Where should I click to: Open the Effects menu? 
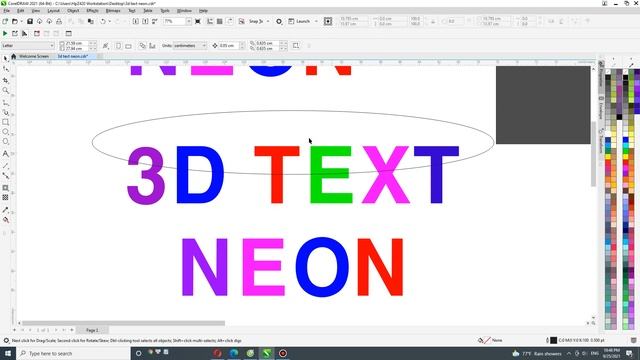tap(92, 11)
